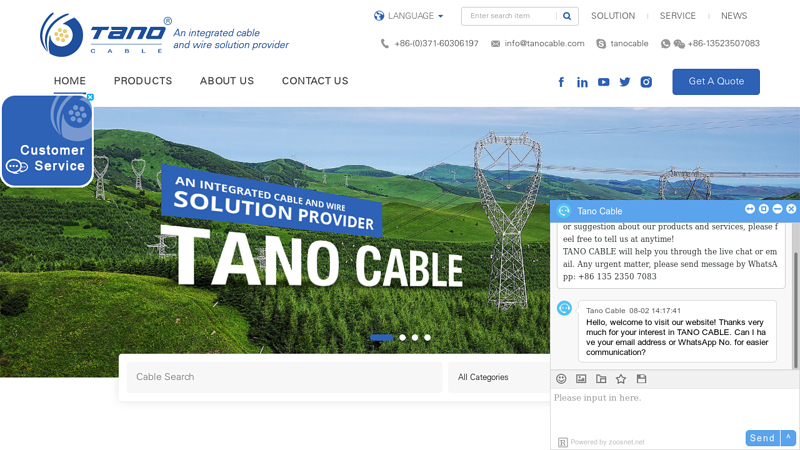Click the WhatsApp icon in header
Image resolution: width=800 pixels, height=450 pixels.
click(665, 44)
